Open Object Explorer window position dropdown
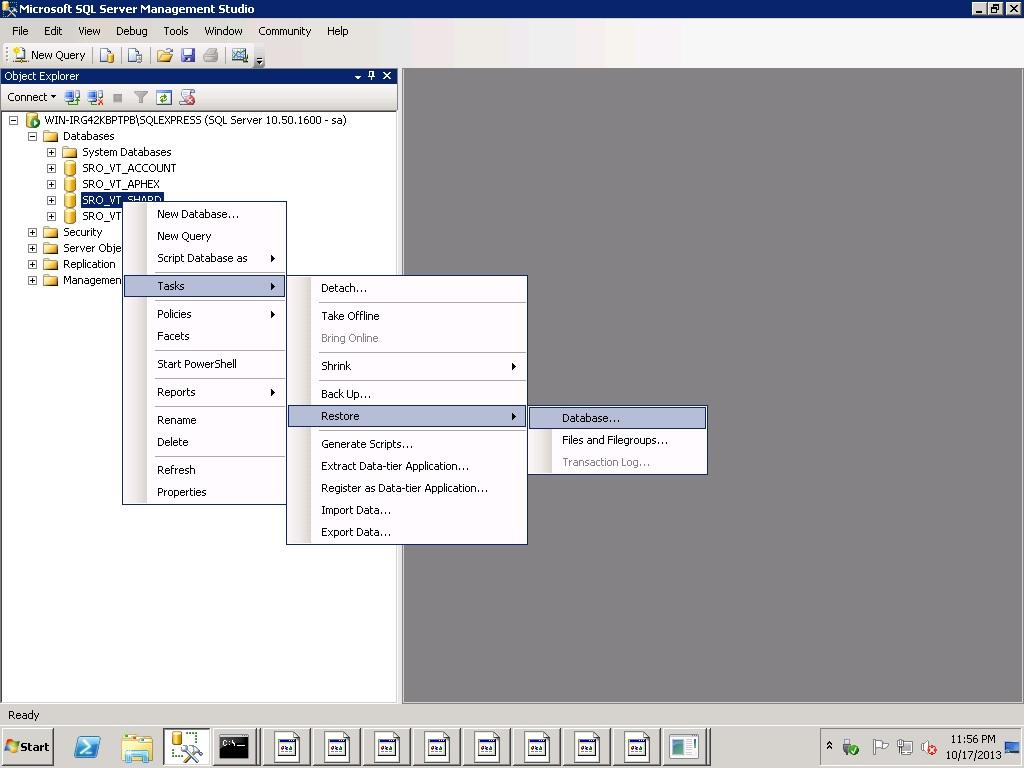The image size is (1024, 768). [x=358, y=76]
